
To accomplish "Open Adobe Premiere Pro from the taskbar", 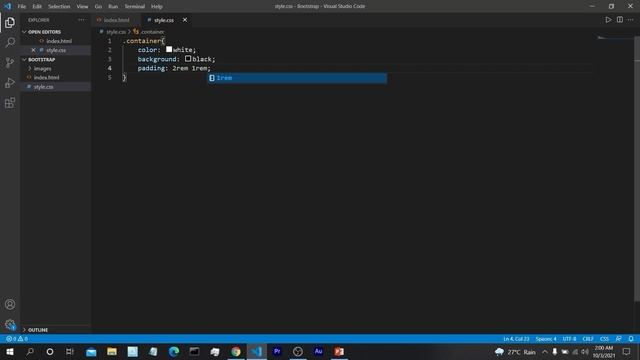I will point(277,351).
